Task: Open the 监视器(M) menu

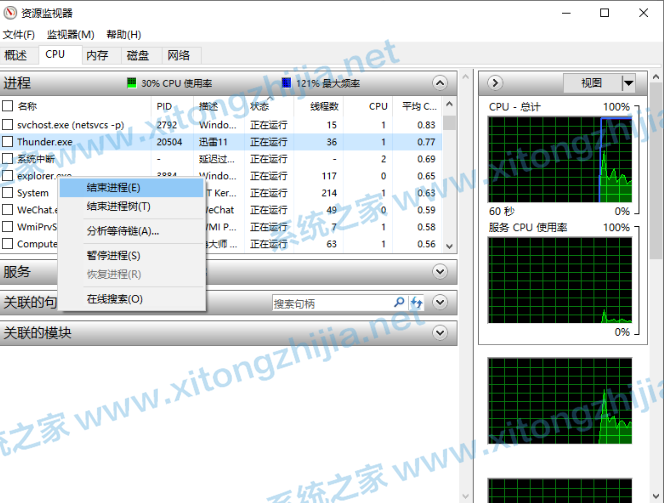Action: [x=70, y=34]
